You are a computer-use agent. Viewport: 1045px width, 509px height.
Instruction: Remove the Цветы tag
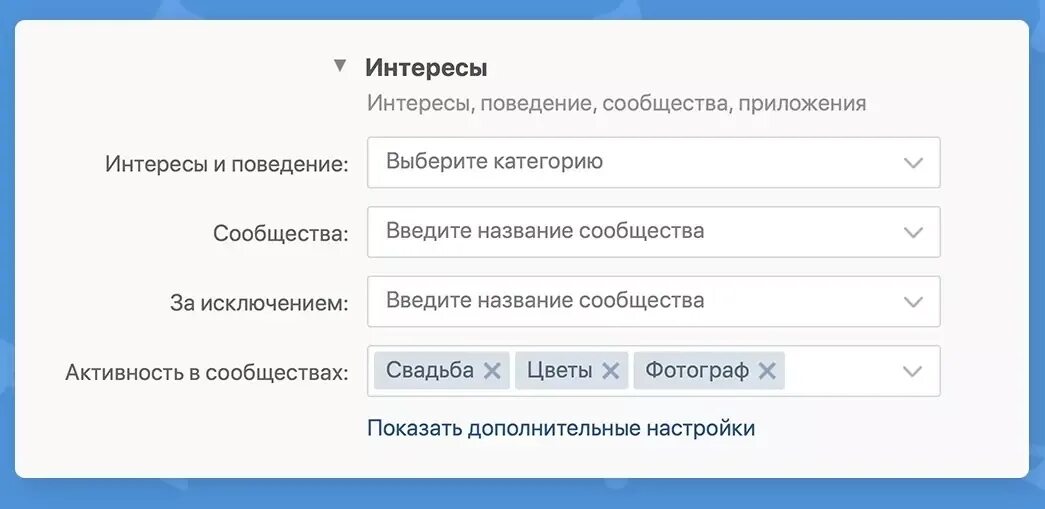click(x=610, y=370)
